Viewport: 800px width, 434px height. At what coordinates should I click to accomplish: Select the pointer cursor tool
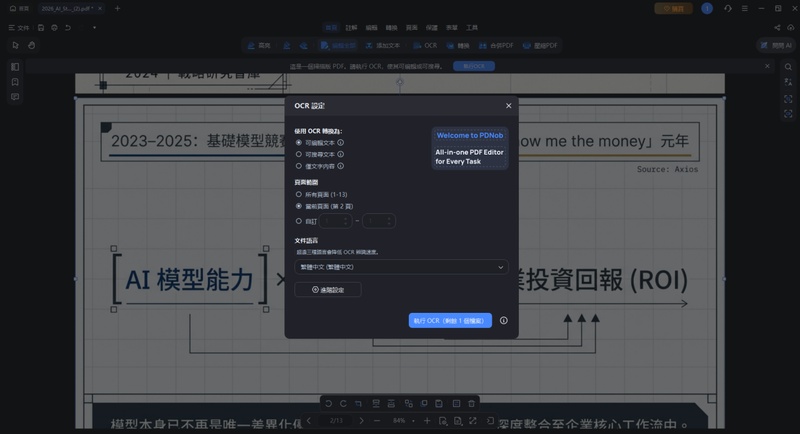[15, 45]
